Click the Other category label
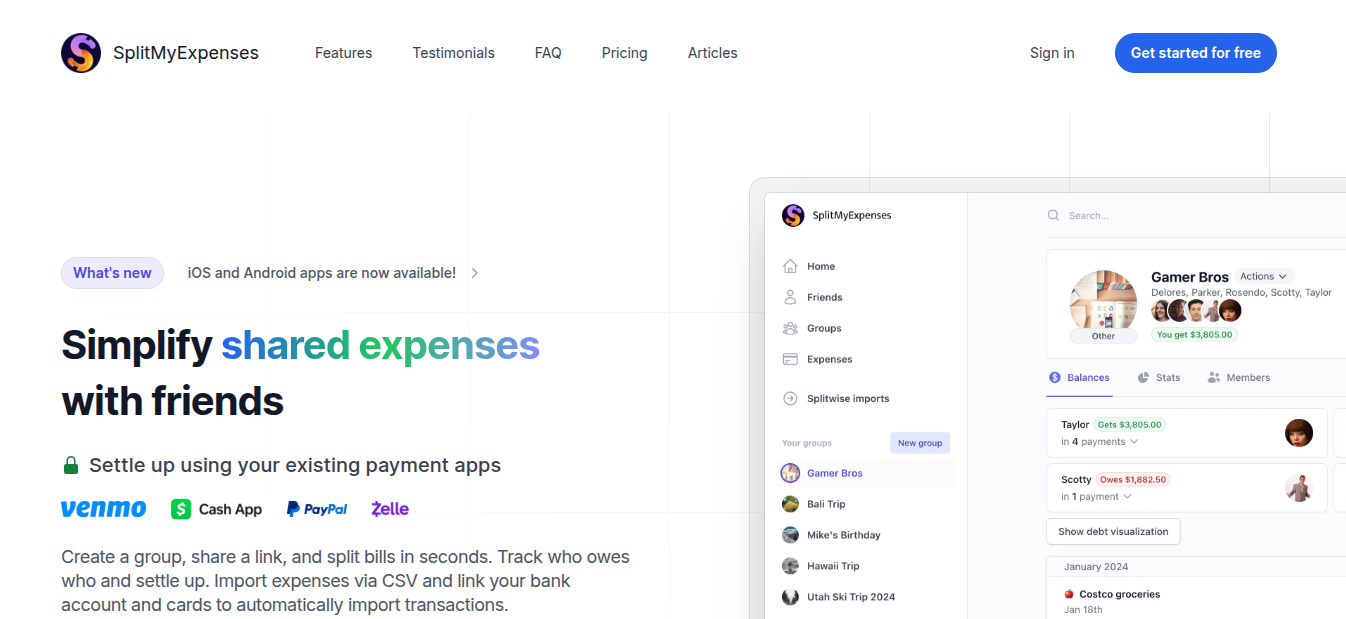Viewport: 1346px width, 619px height. click(x=1103, y=336)
